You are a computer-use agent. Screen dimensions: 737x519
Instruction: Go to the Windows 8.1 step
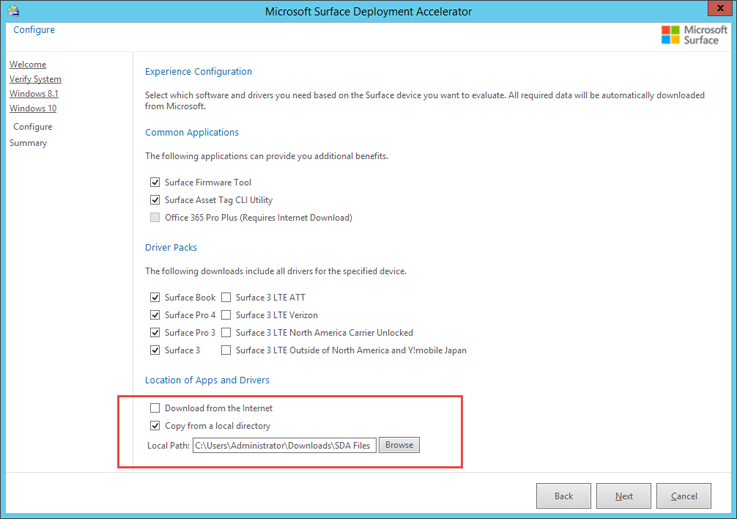coord(34,94)
